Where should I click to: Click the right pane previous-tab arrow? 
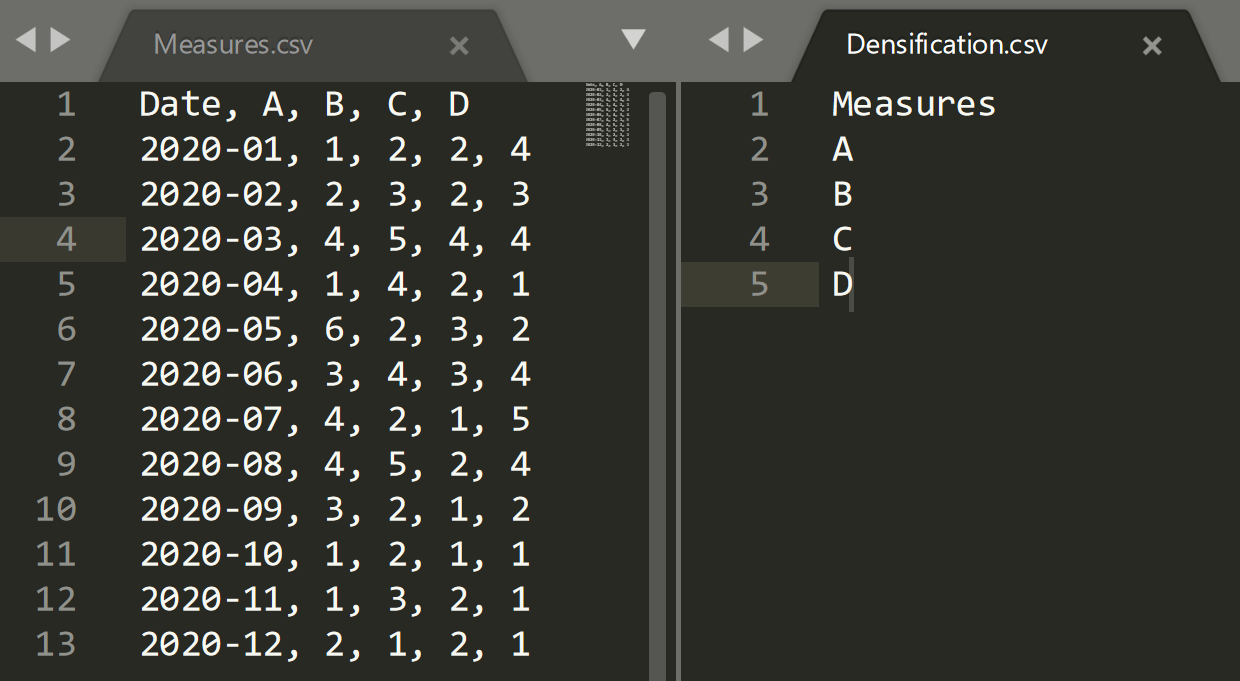point(718,40)
